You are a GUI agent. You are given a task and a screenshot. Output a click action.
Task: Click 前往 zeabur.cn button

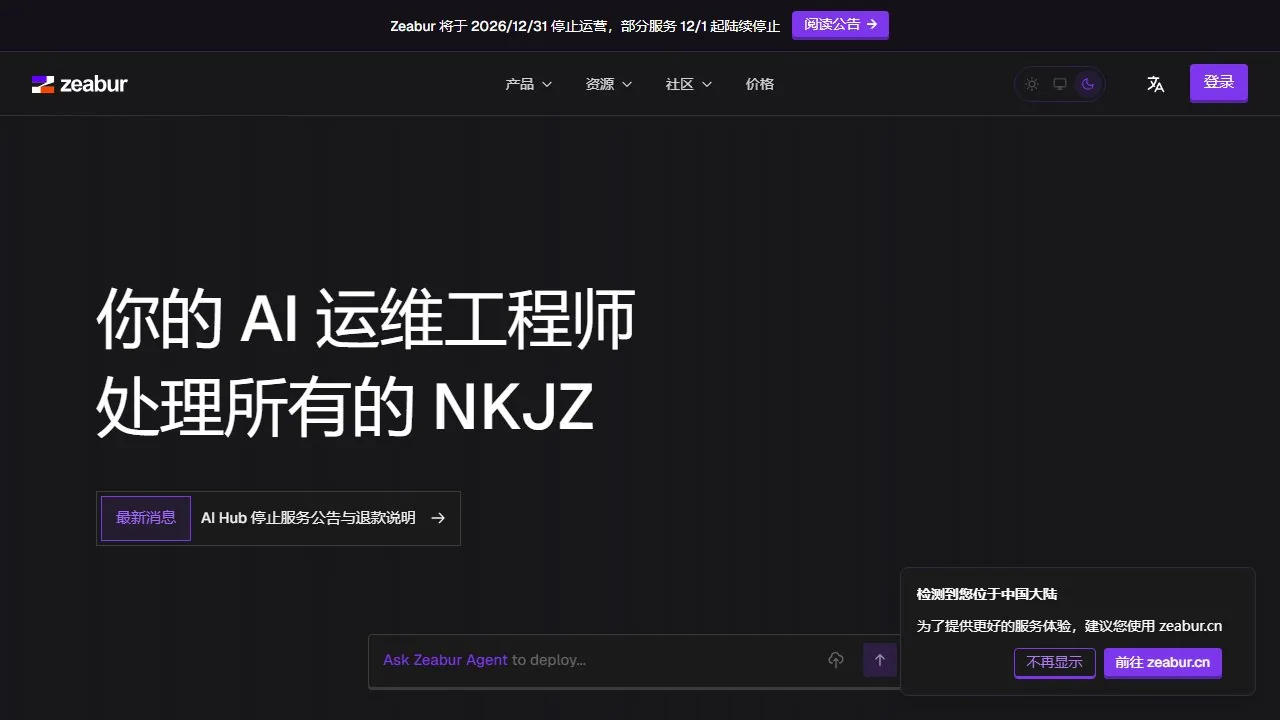tap(1163, 663)
